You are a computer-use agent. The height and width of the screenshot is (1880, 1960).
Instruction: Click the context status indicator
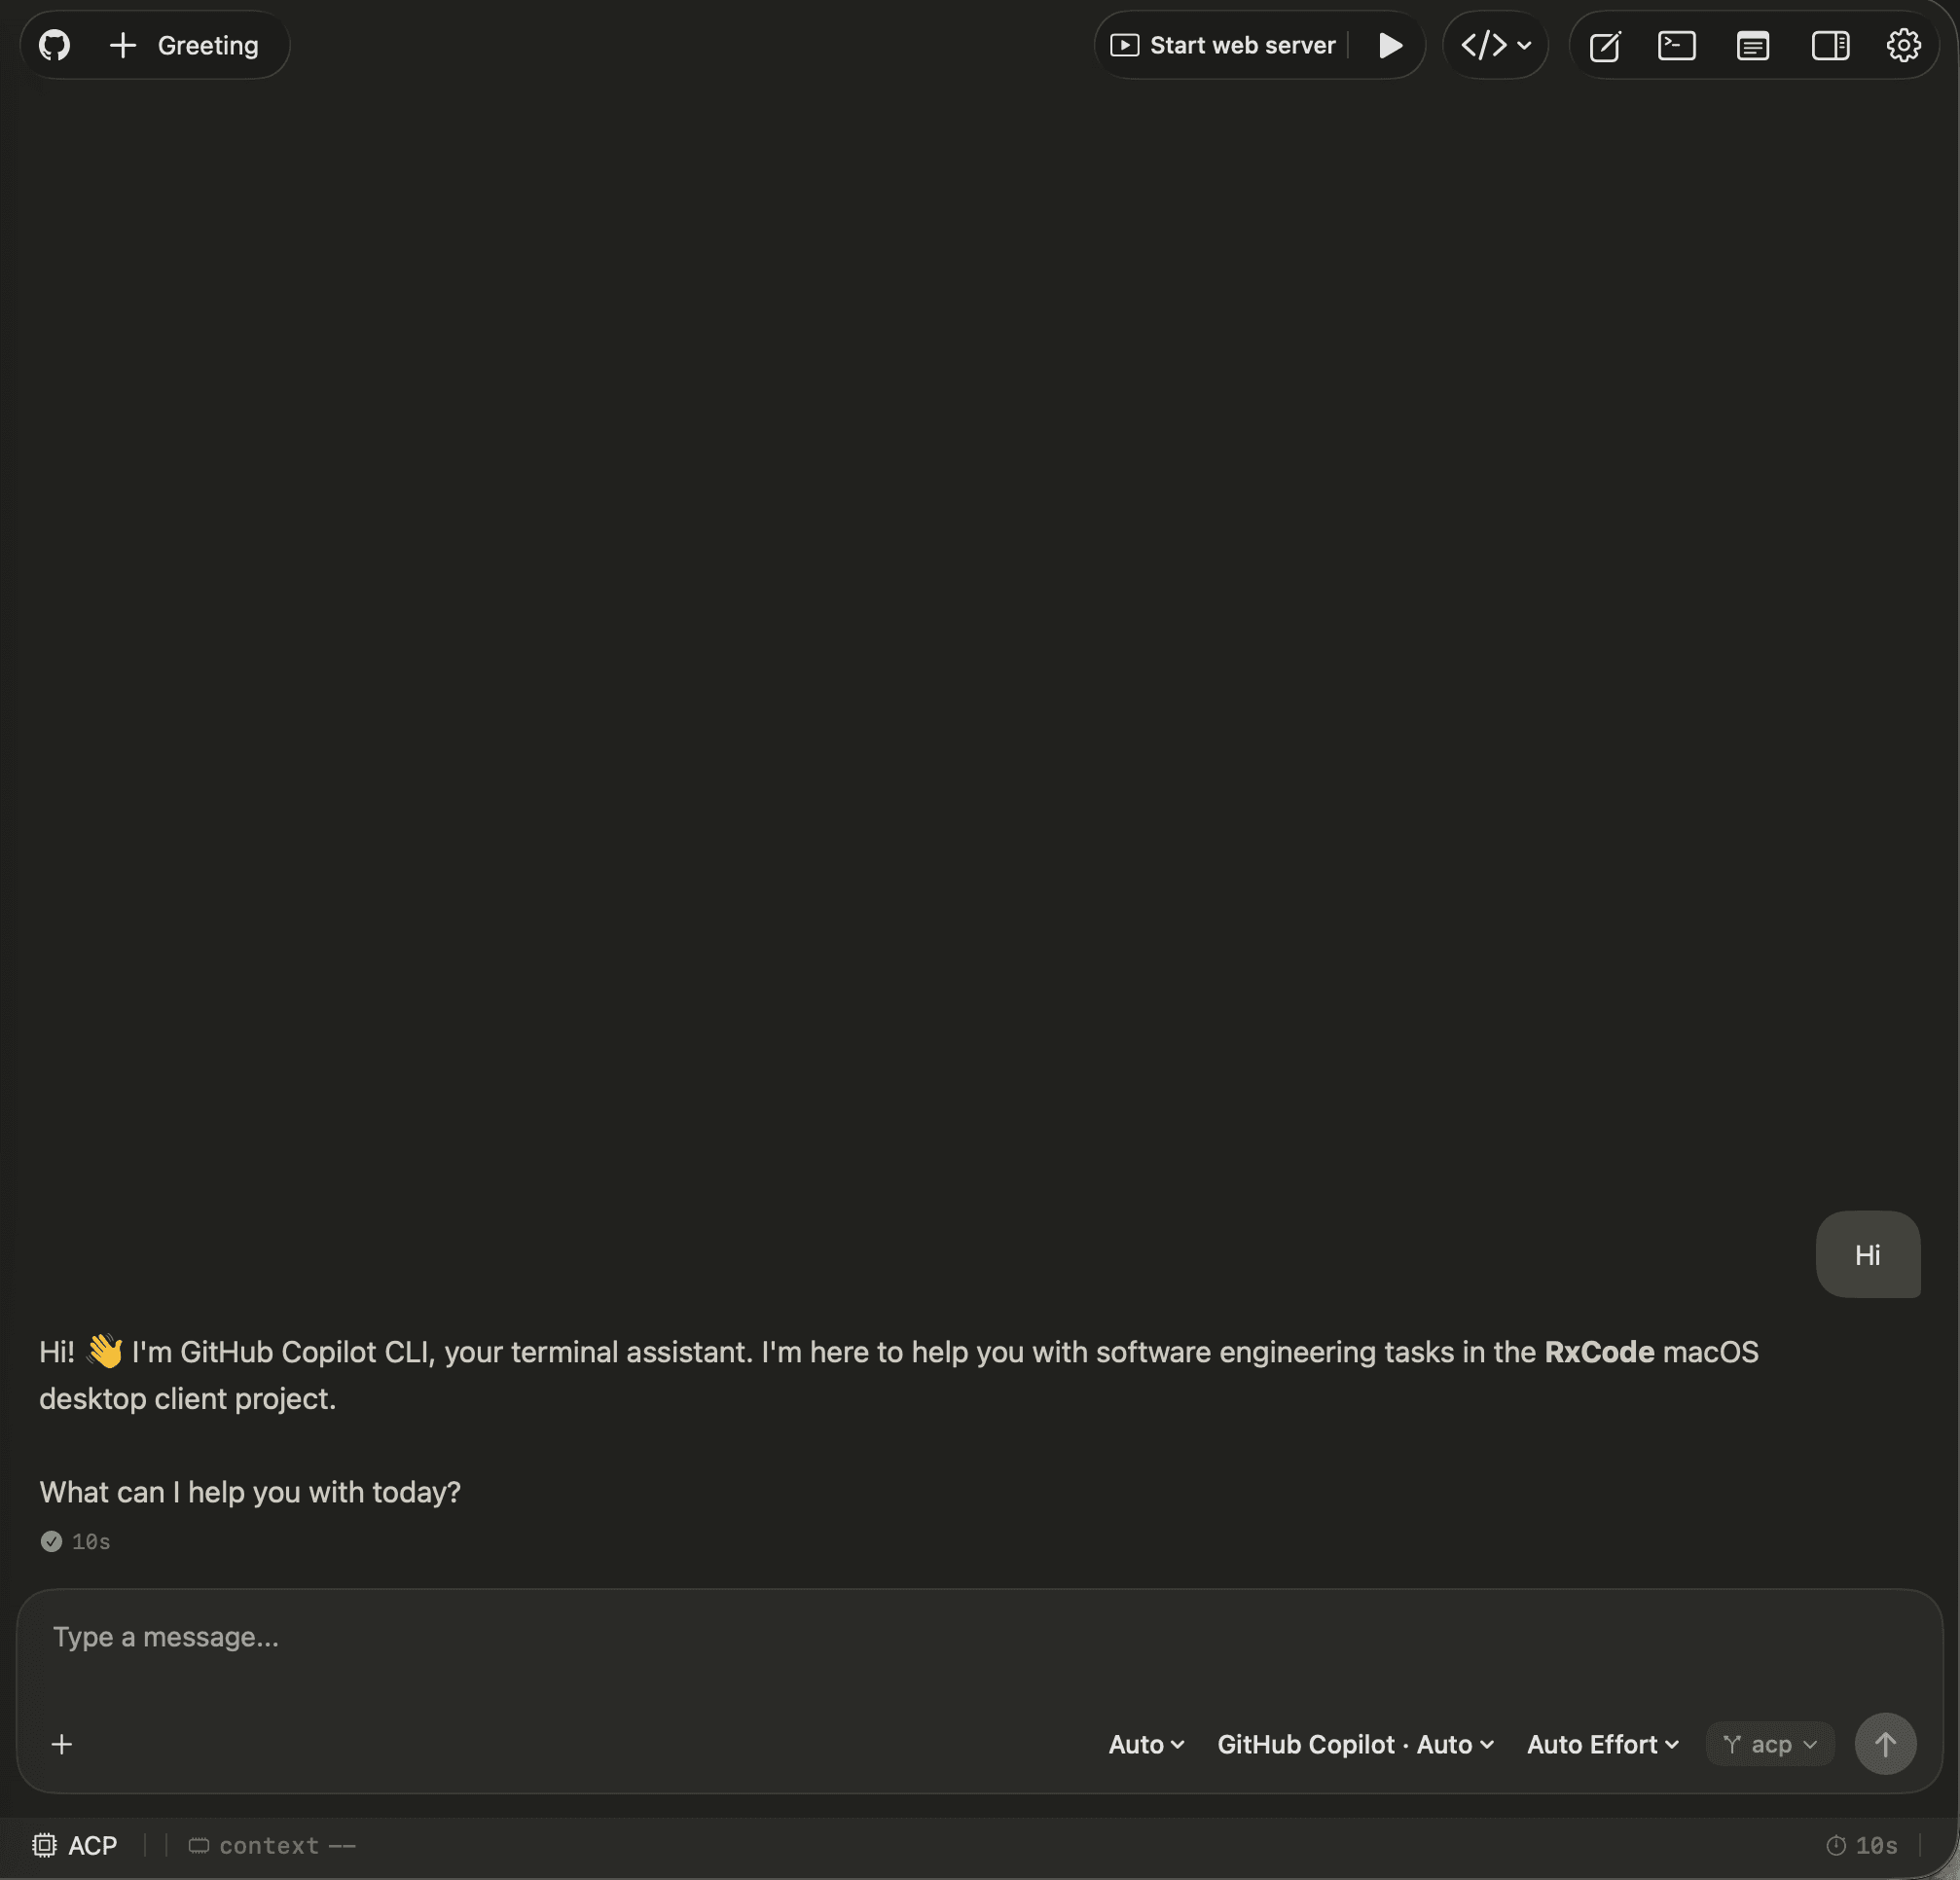(x=272, y=1845)
